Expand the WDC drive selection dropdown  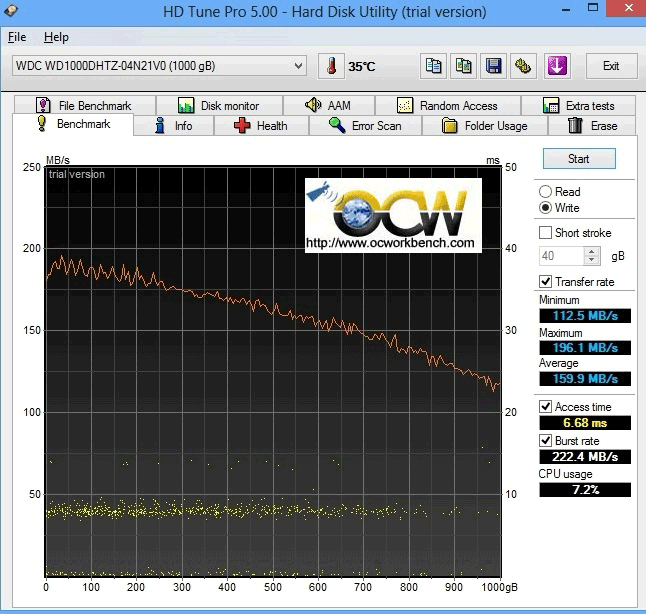click(x=298, y=66)
